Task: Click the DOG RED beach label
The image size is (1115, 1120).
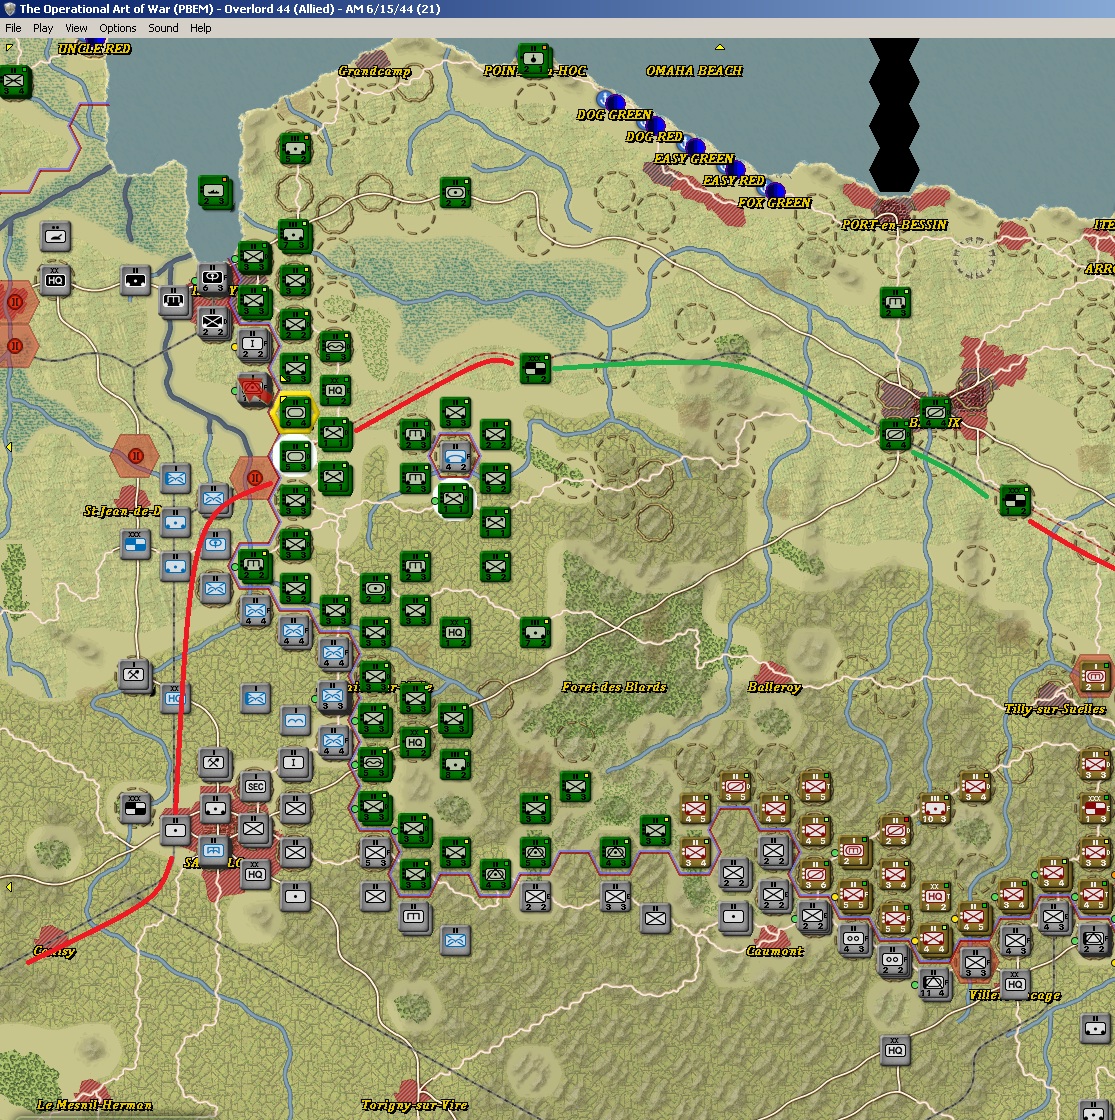Action: click(x=654, y=136)
